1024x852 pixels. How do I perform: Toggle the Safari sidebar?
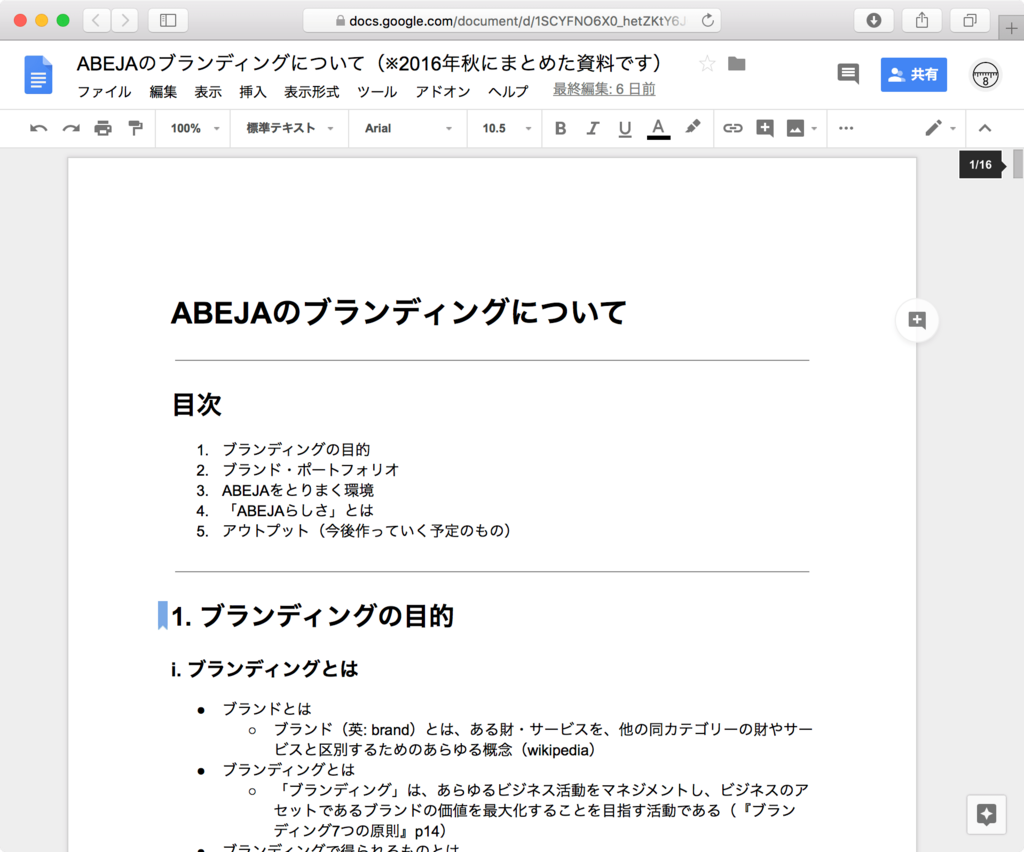[168, 21]
